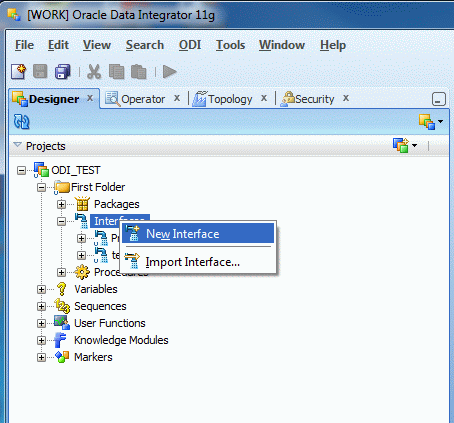
Task: Select the User Functions tree label
Action: 110,323
